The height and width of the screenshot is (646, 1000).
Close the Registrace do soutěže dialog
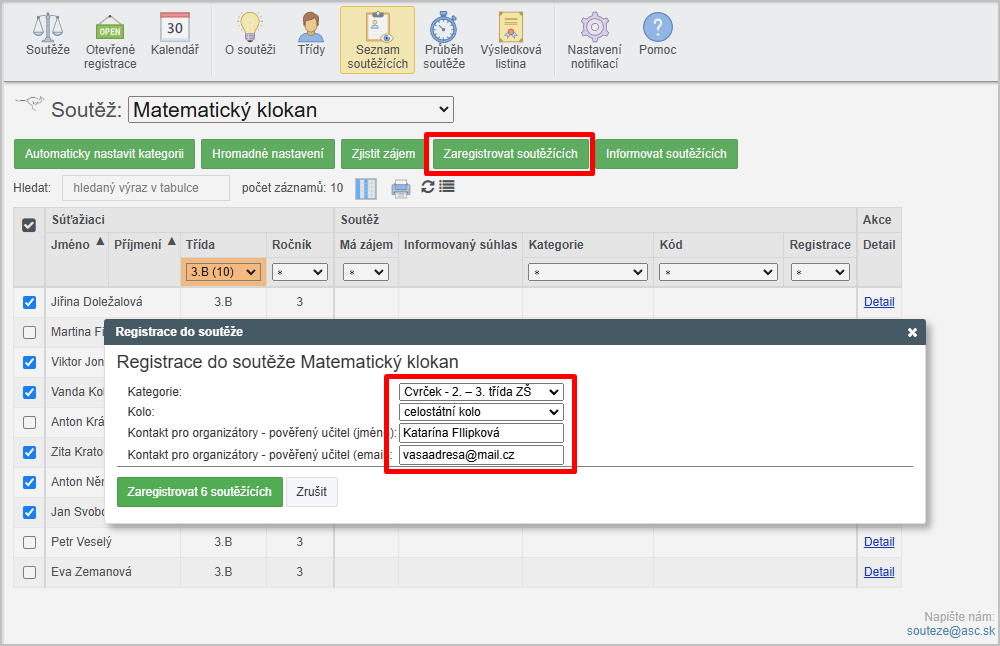click(912, 332)
